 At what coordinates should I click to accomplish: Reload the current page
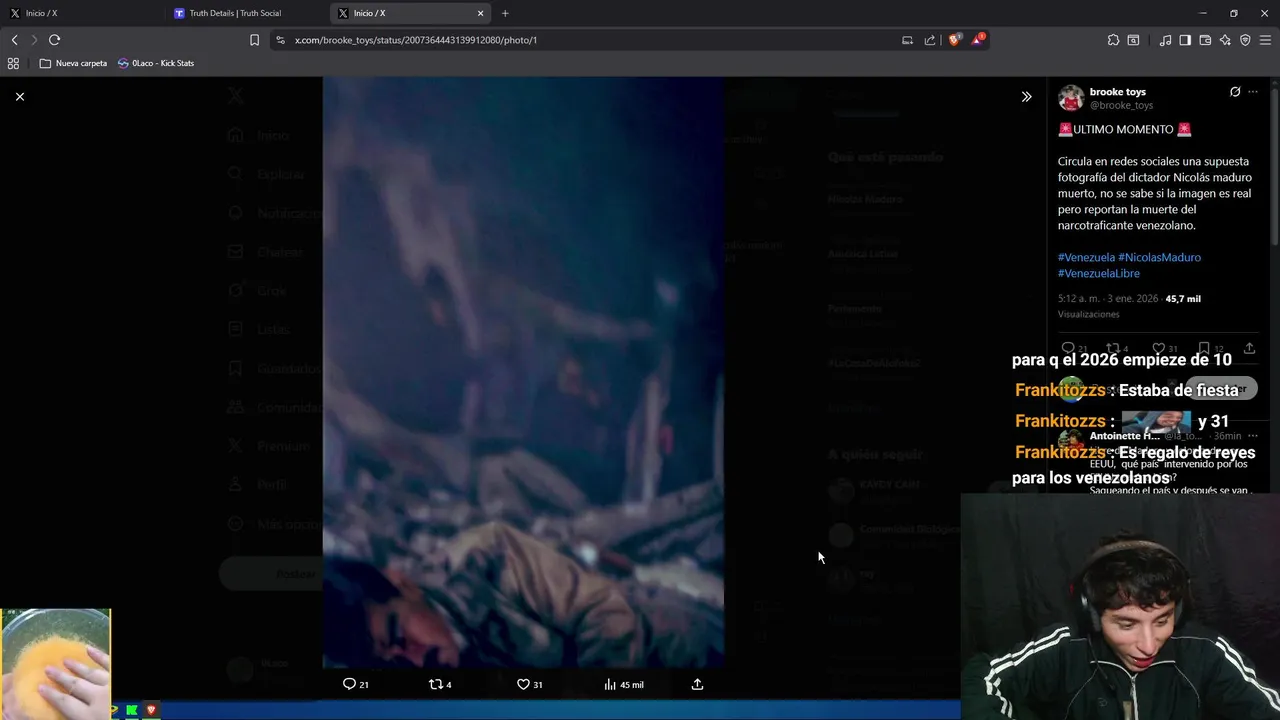[x=54, y=40]
